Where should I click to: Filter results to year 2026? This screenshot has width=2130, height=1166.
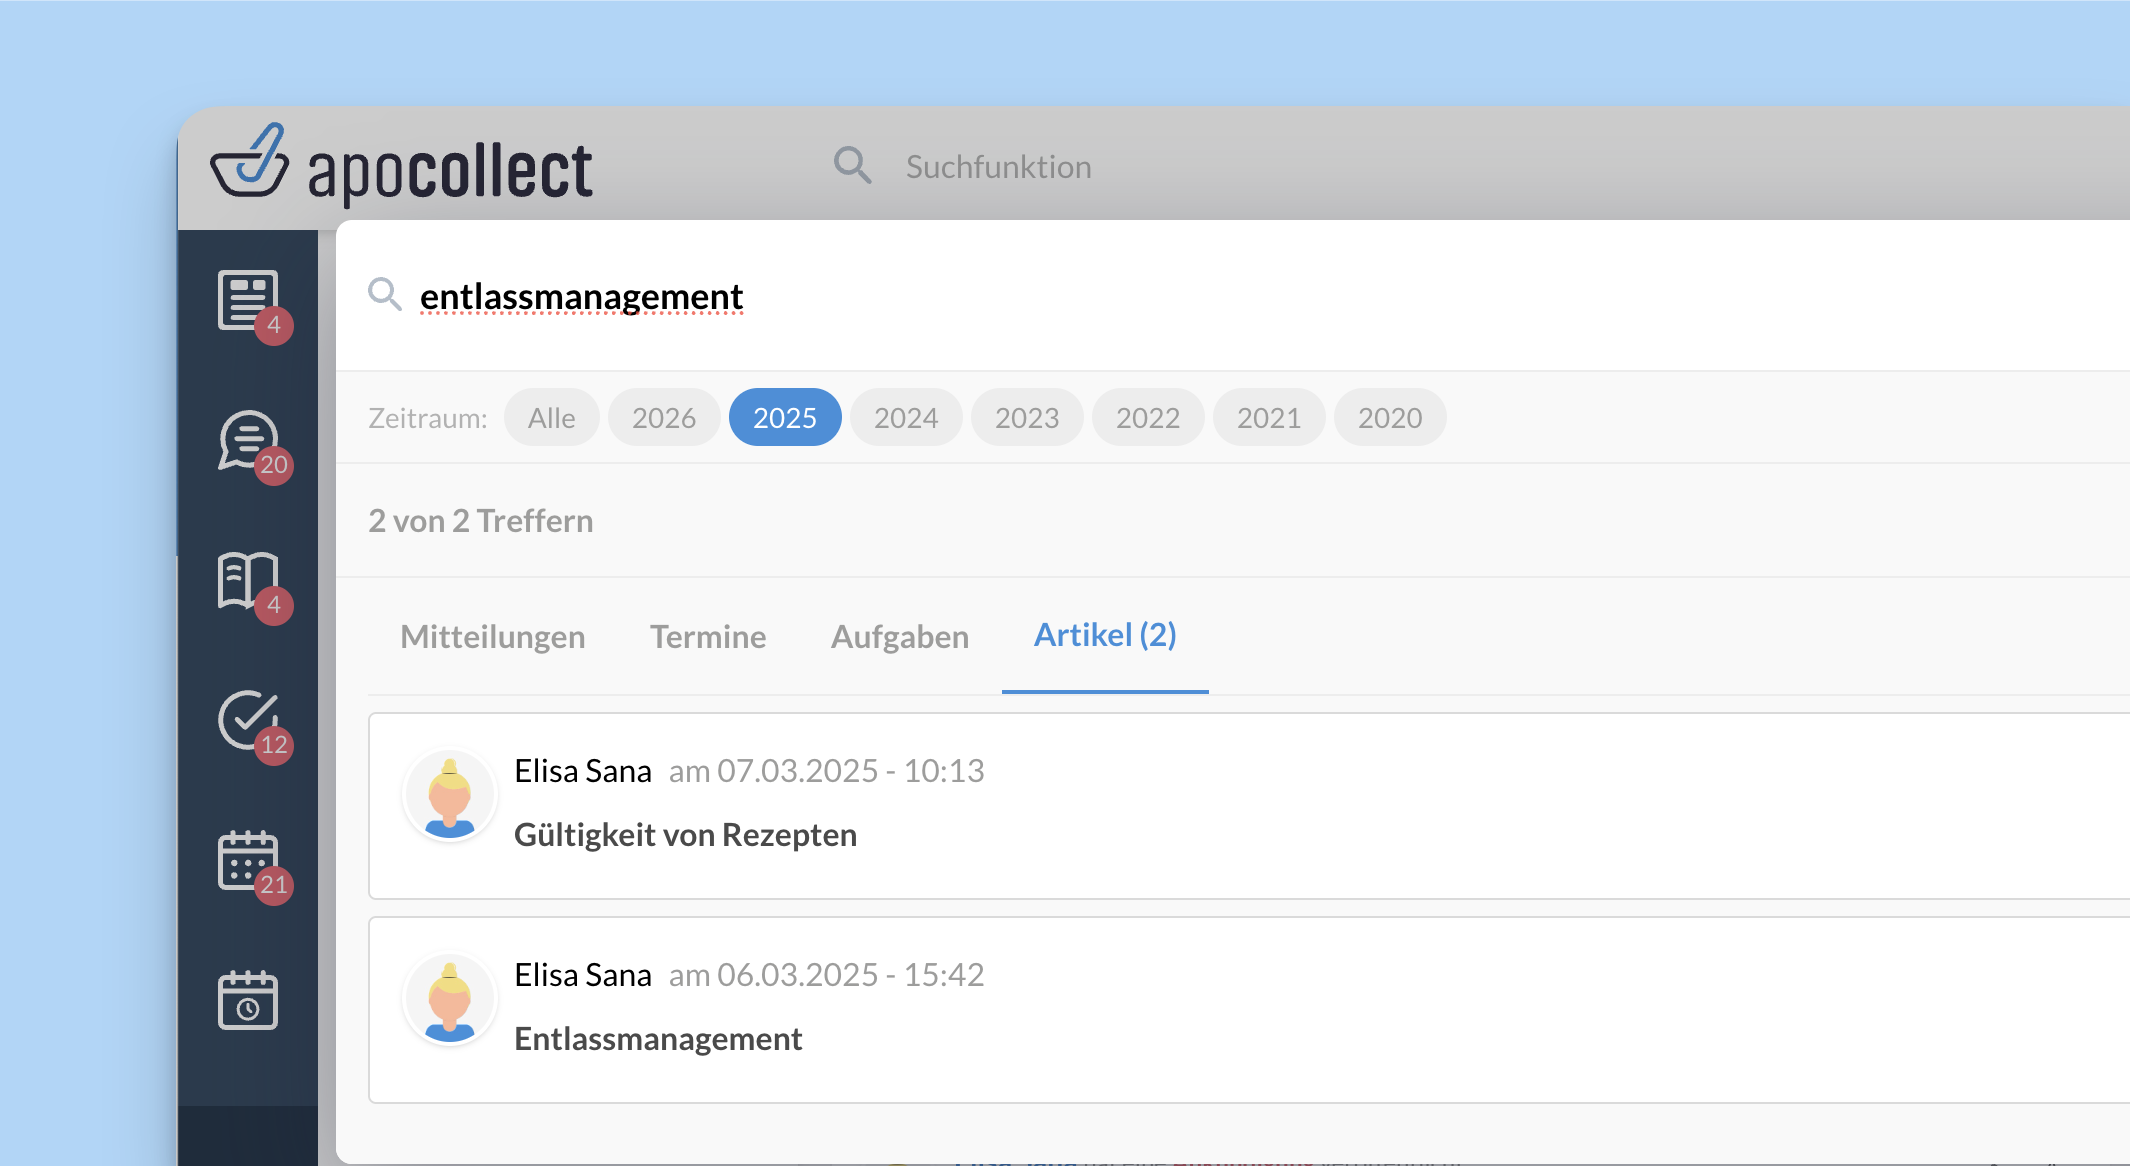click(x=664, y=417)
